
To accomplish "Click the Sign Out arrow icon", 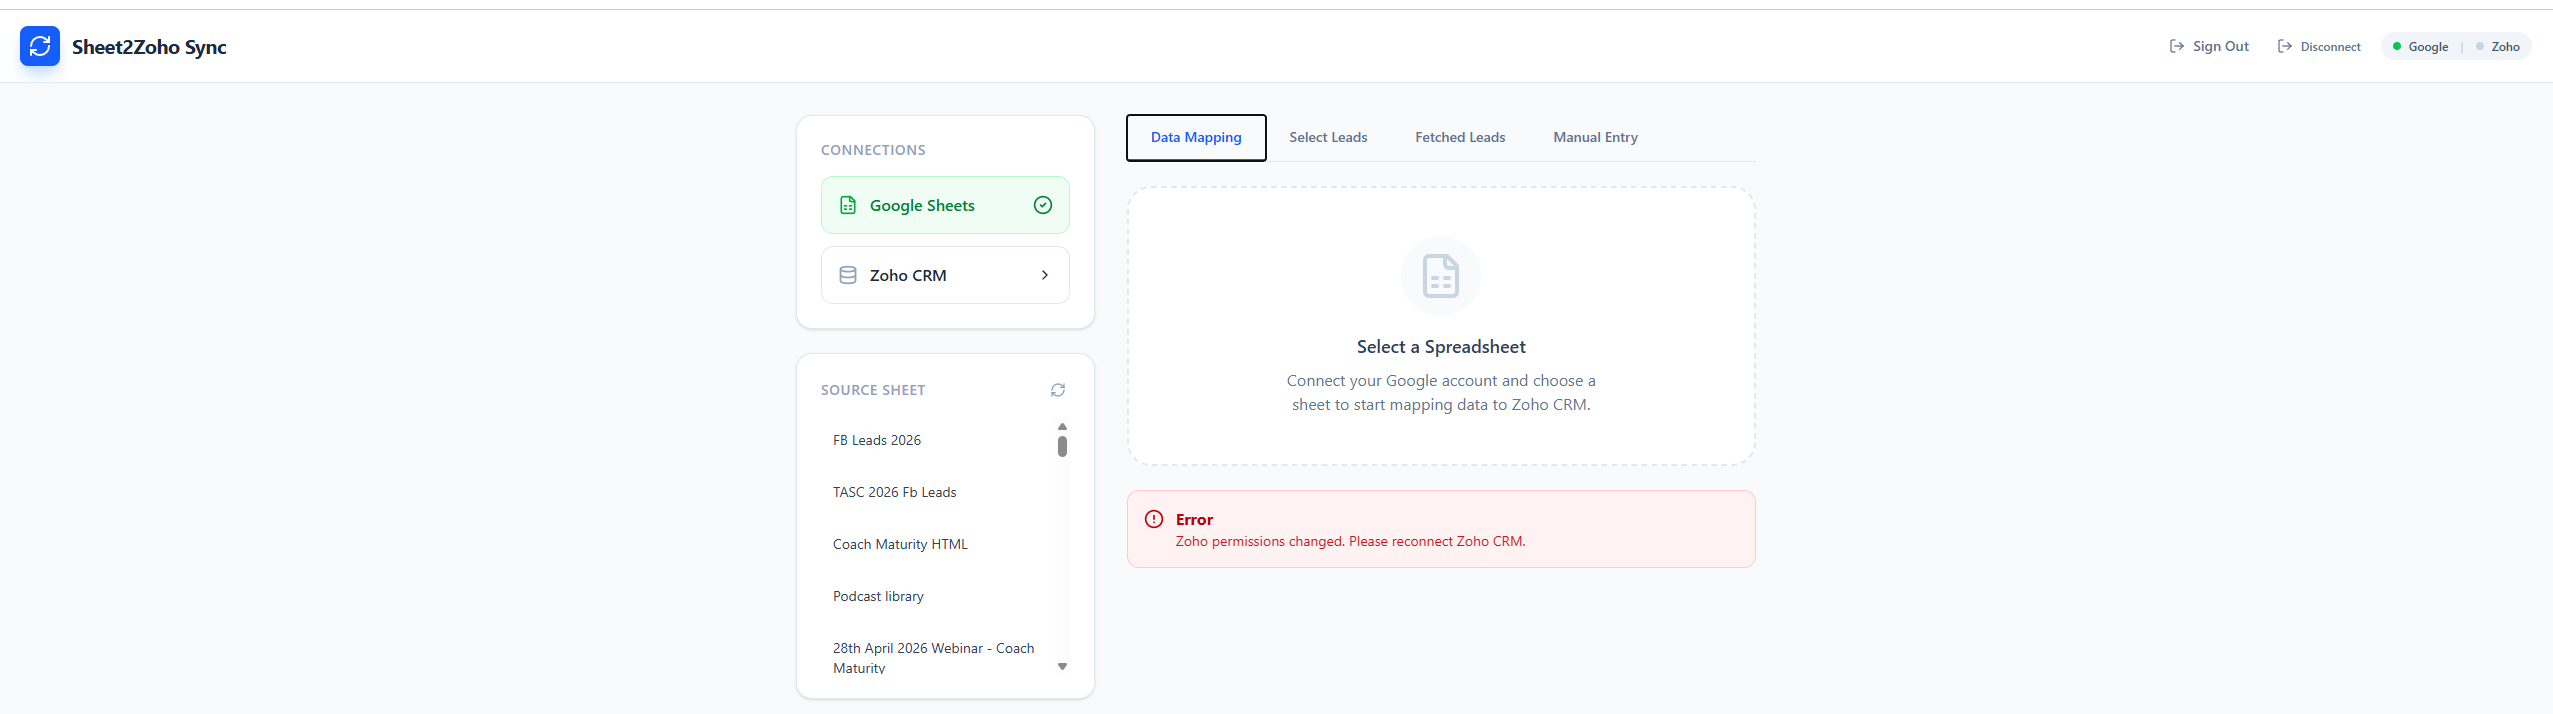I will (2176, 46).
